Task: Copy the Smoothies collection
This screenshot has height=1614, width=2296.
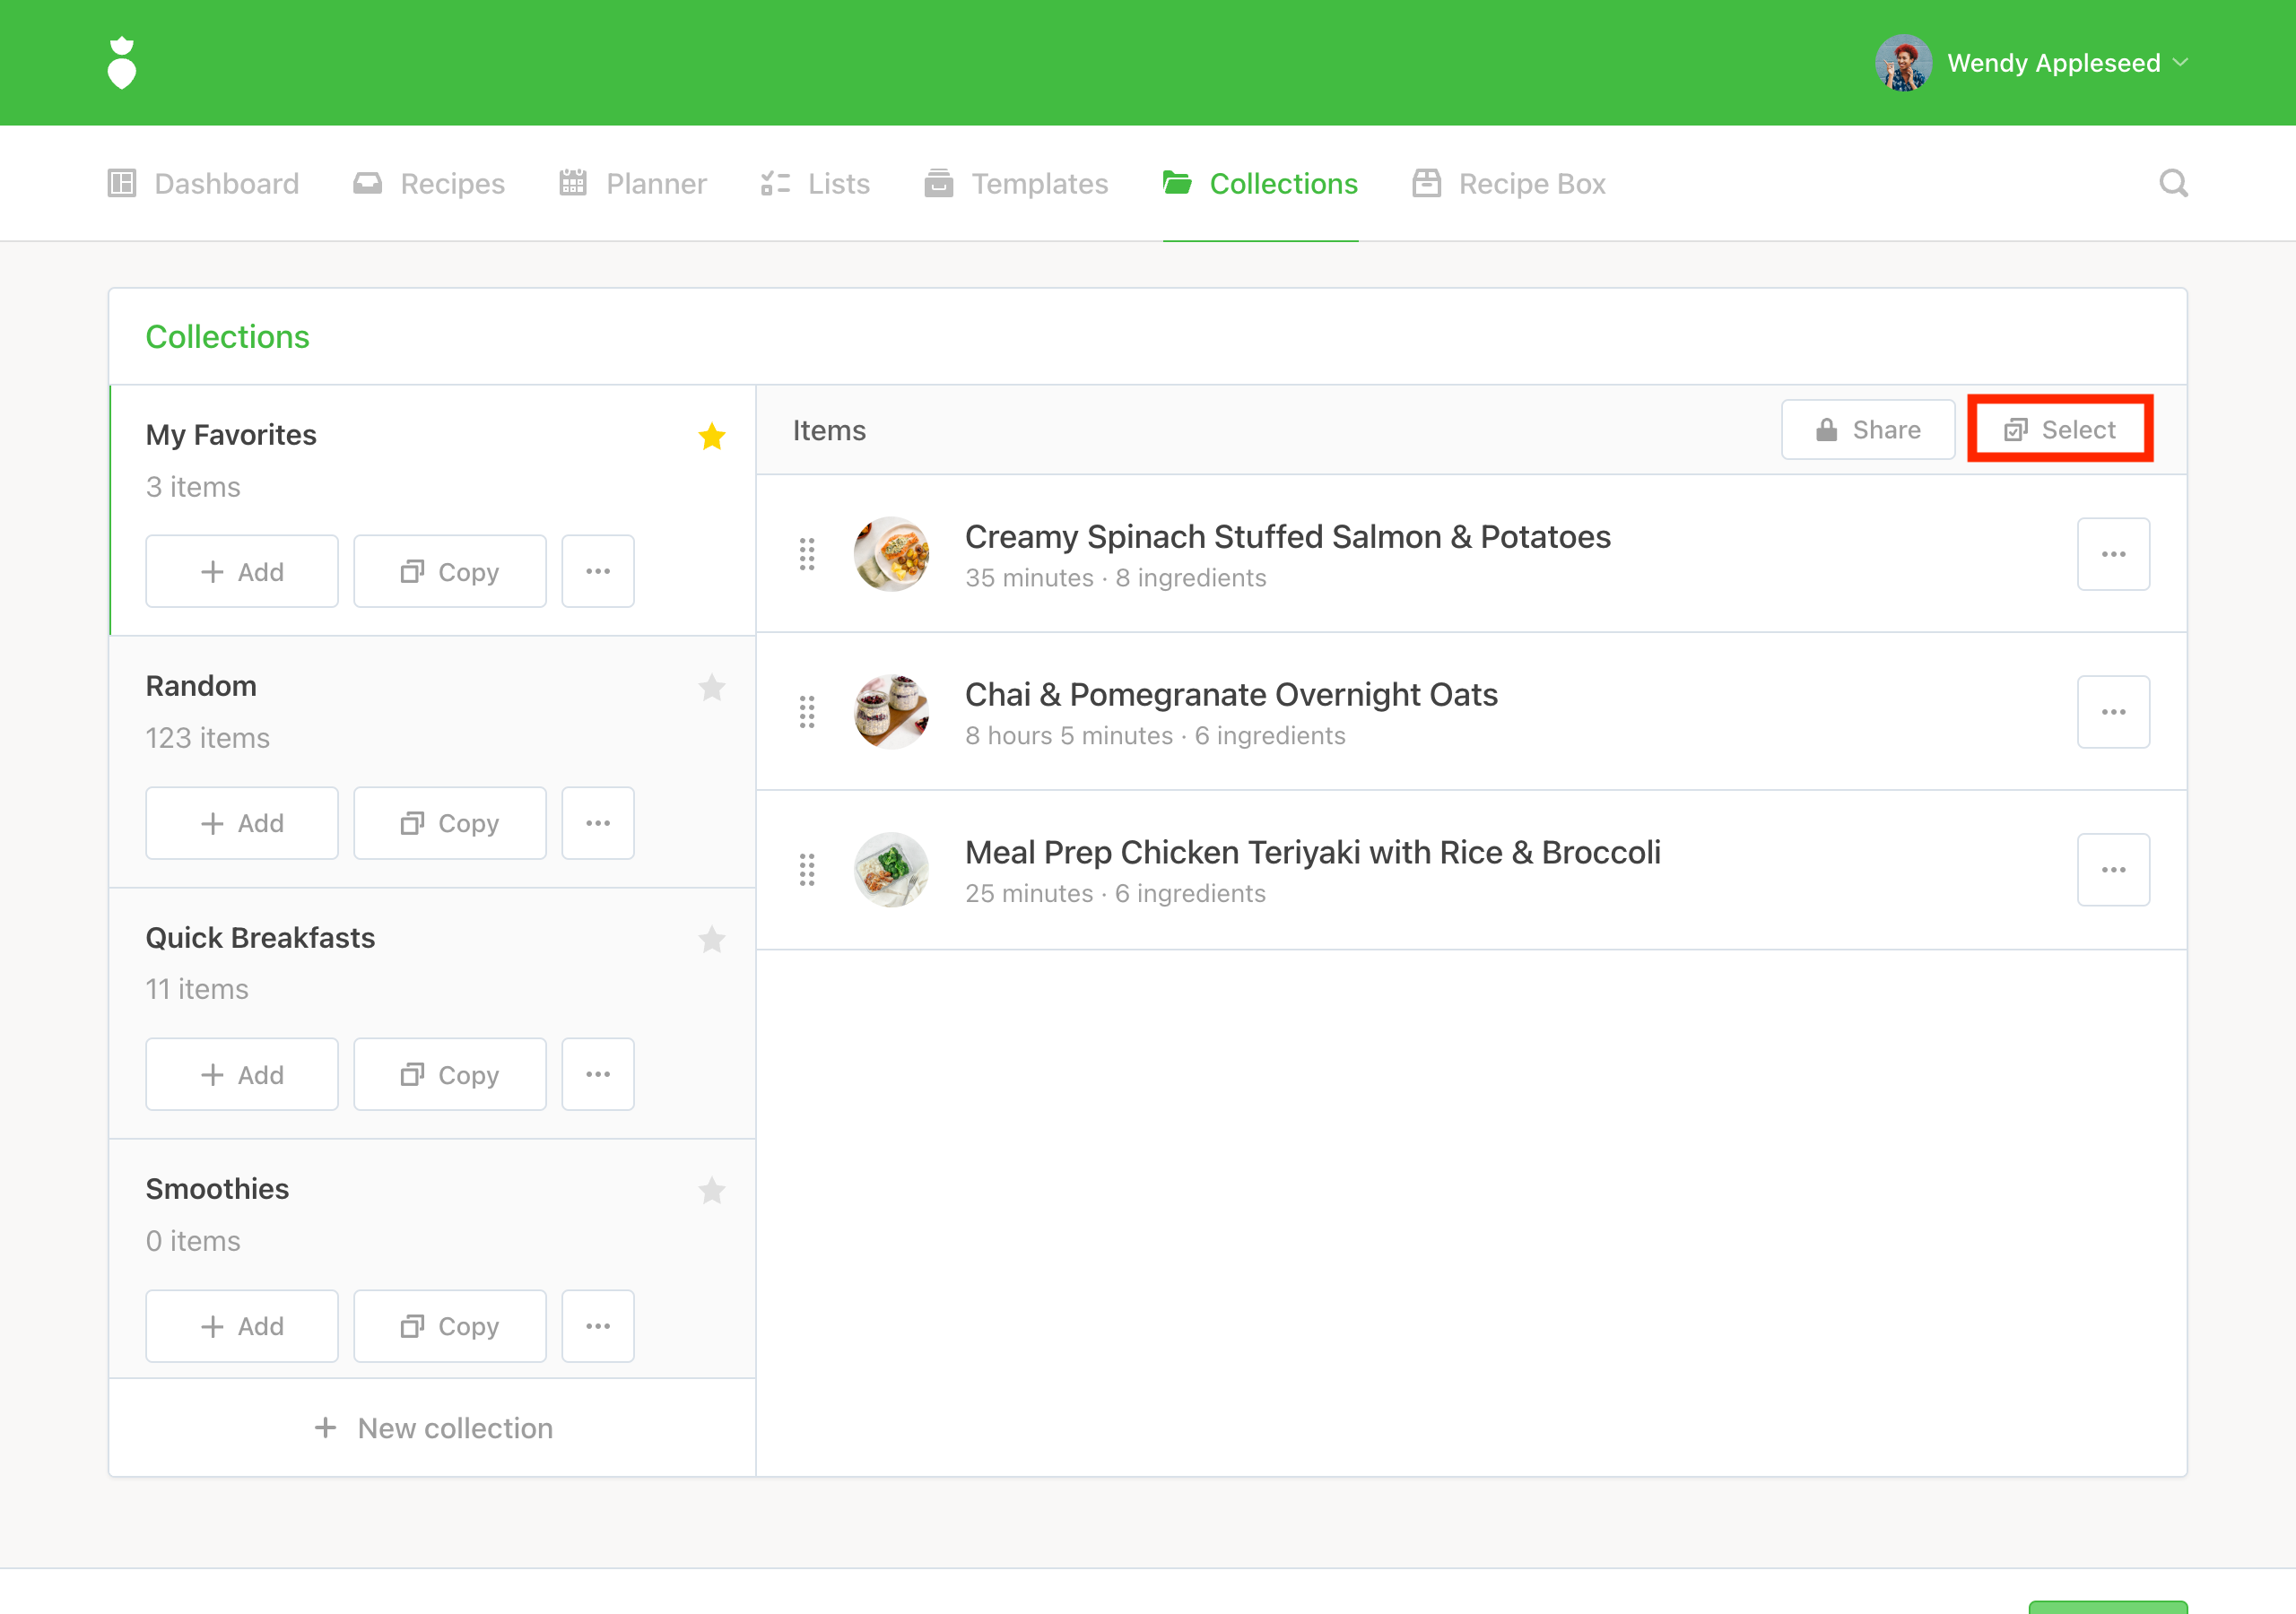Action: click(x=449, y=1326)
